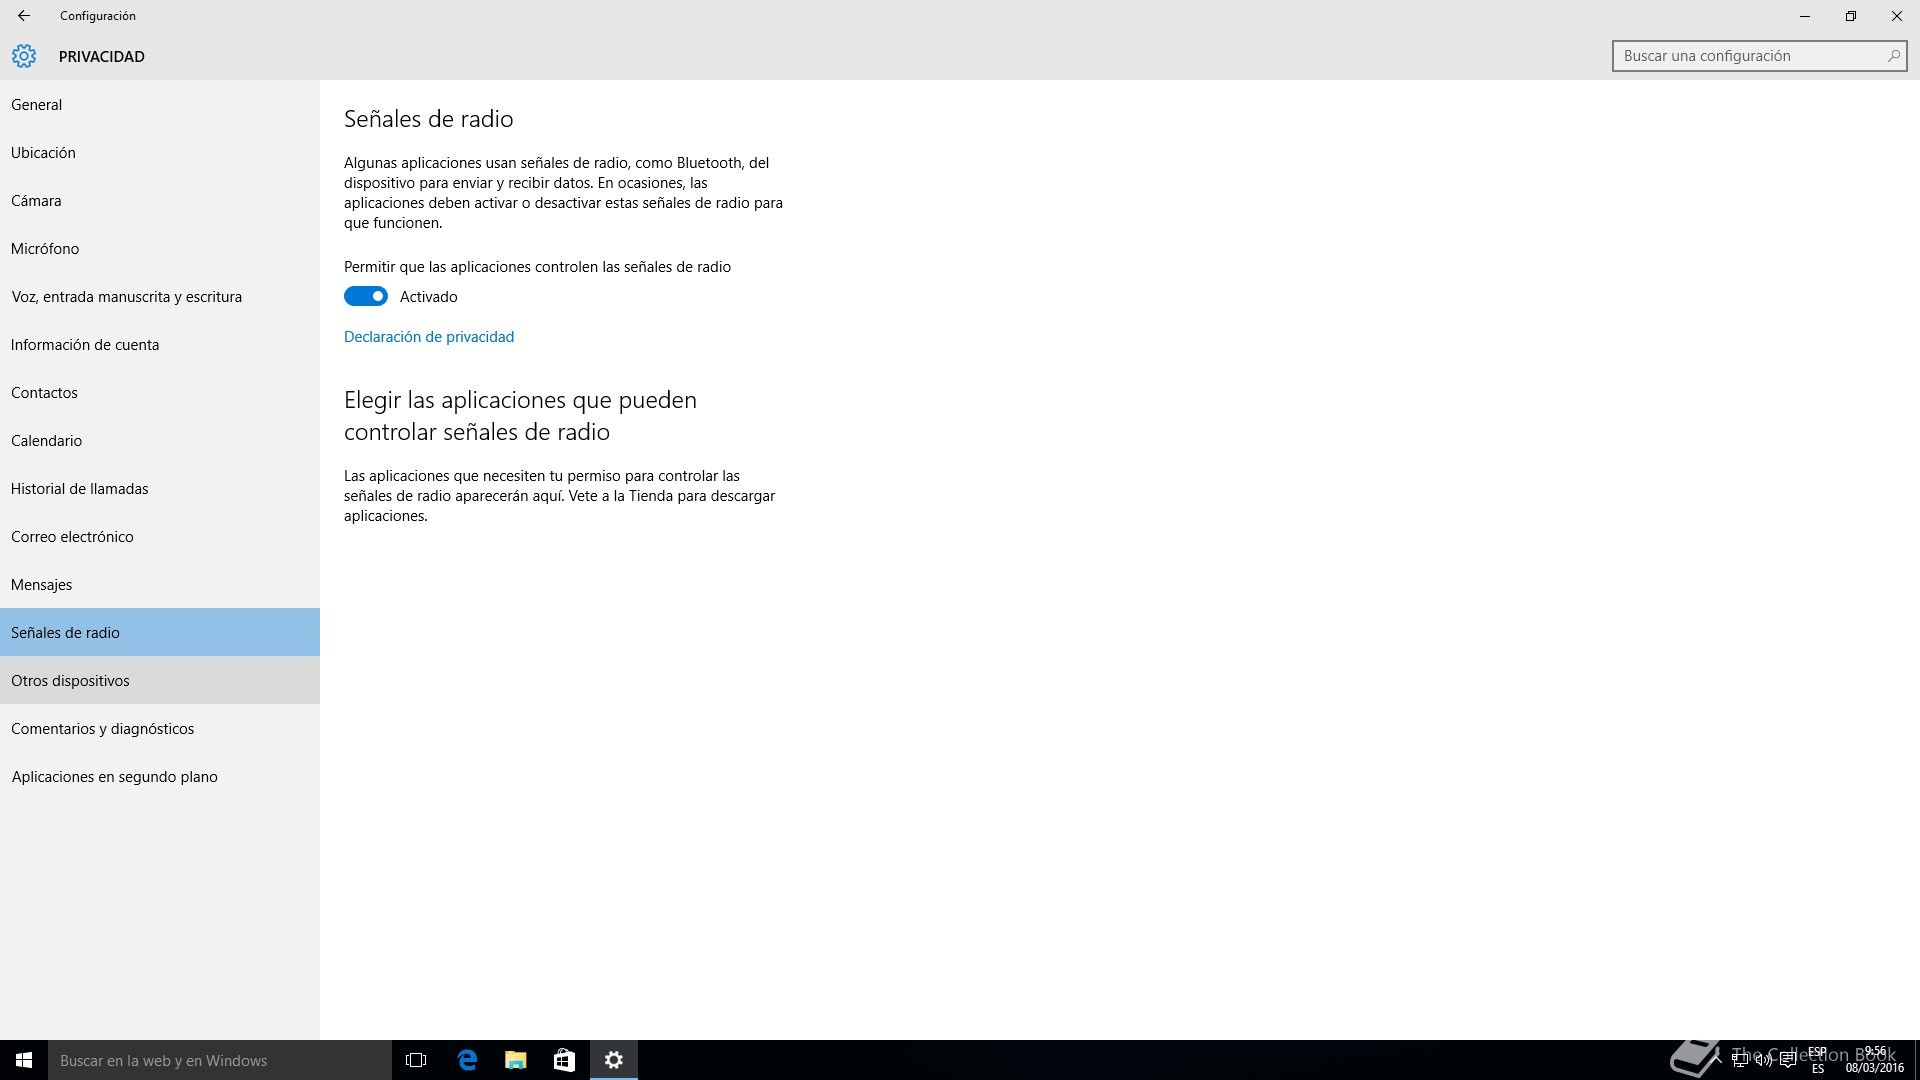Open Action Center notifications icon
The image size is (1920, 1080).
1788,1061
